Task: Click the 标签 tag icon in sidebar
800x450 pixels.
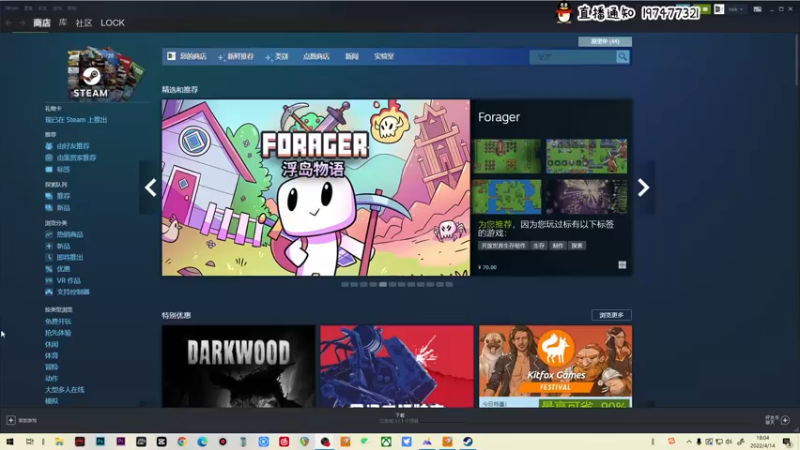Action: coord(49,169)
